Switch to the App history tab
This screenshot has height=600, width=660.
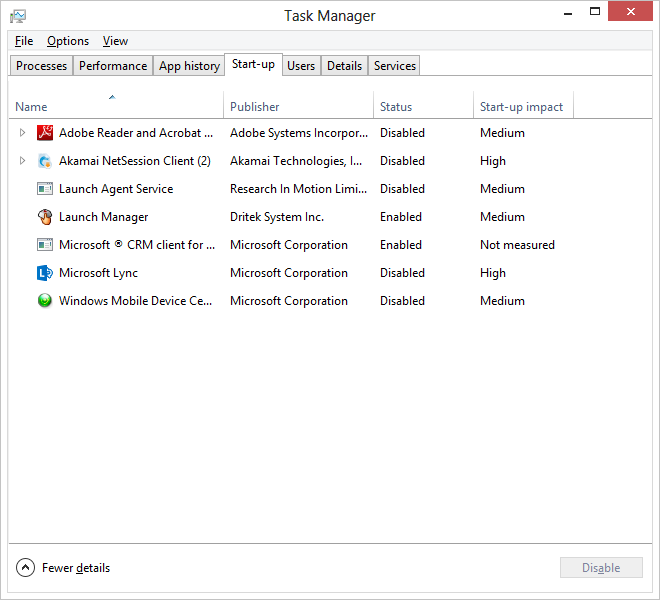pos(189,66)
